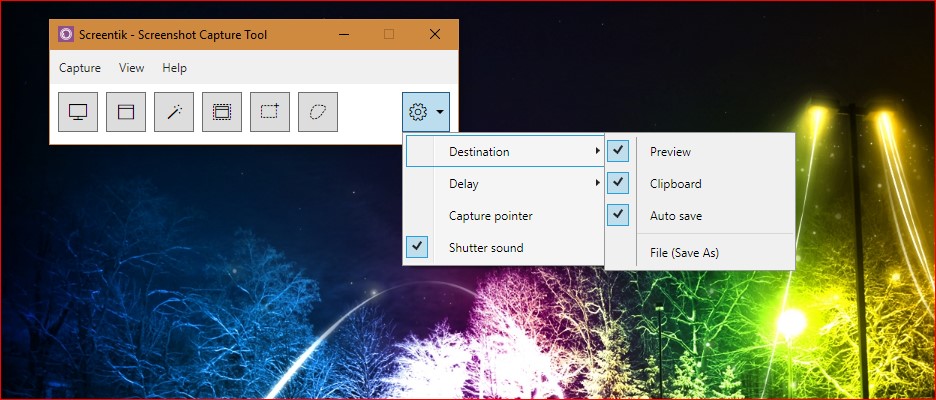The width and height of the screenshot is (936, 400).
Task: Turn off the Shutter sound option
Action: (417, 247)
